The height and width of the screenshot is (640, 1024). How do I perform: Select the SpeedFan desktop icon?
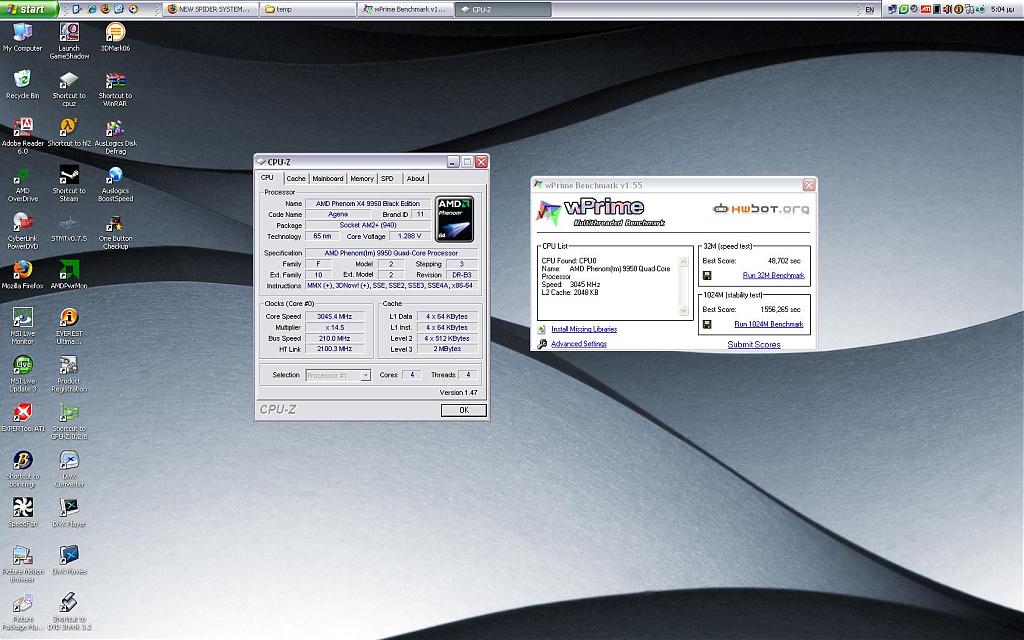[x=23, y=513]
